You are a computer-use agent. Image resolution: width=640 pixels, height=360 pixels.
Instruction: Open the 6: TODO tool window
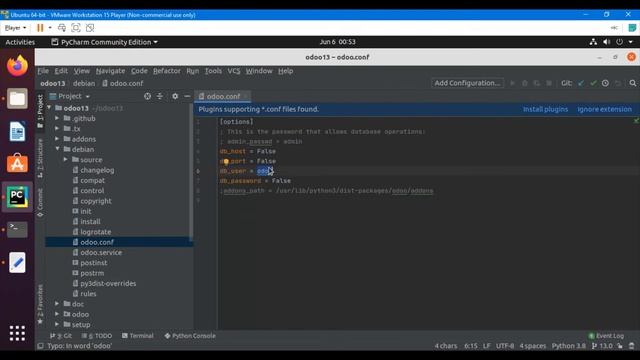tap(96, 336)
